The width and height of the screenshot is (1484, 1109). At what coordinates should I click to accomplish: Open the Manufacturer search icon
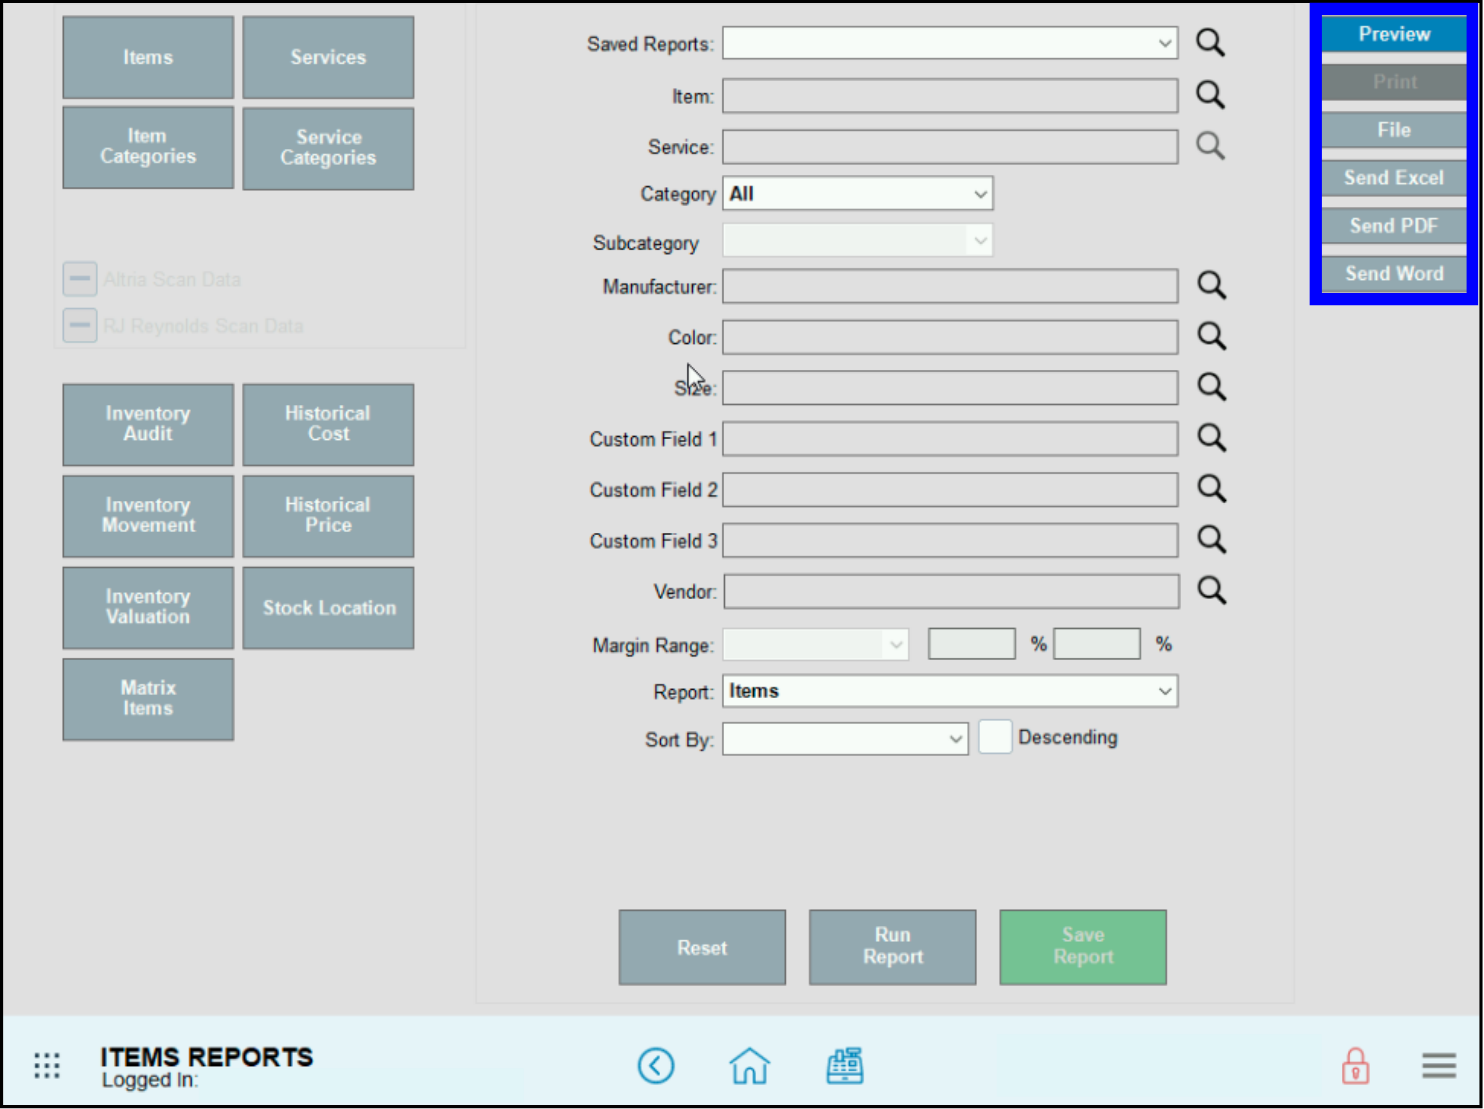click(1211, 286)
